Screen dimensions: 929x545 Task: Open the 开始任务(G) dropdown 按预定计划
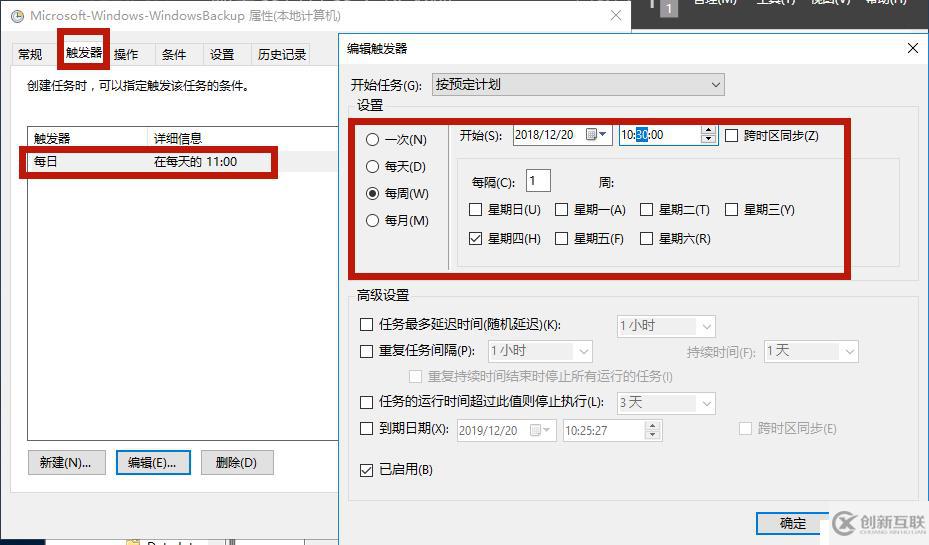coord(578,85)
